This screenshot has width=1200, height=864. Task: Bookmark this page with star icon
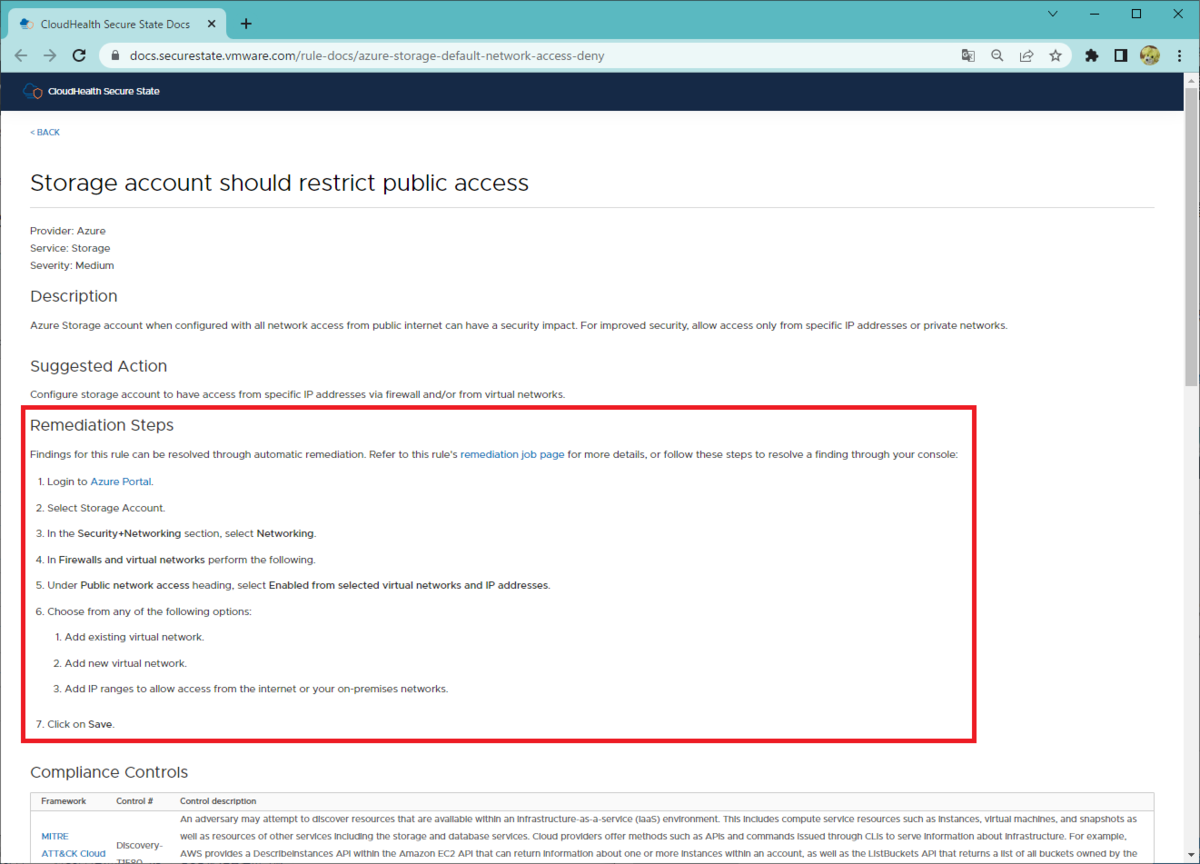(x=1055, y=56)
